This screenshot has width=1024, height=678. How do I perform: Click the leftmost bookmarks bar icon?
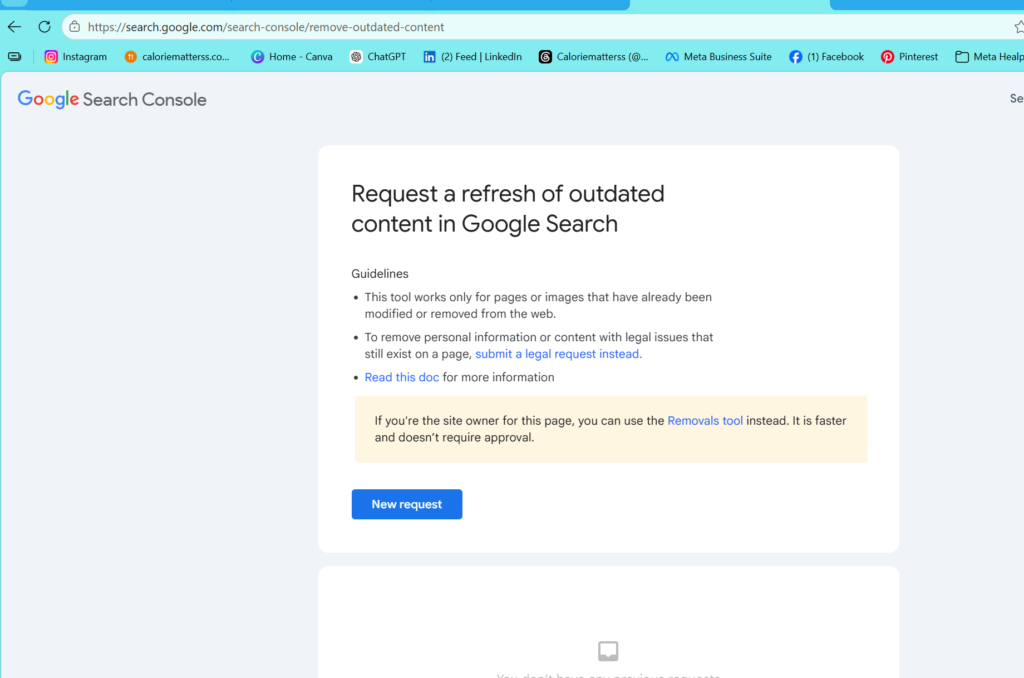coord(14,57)
